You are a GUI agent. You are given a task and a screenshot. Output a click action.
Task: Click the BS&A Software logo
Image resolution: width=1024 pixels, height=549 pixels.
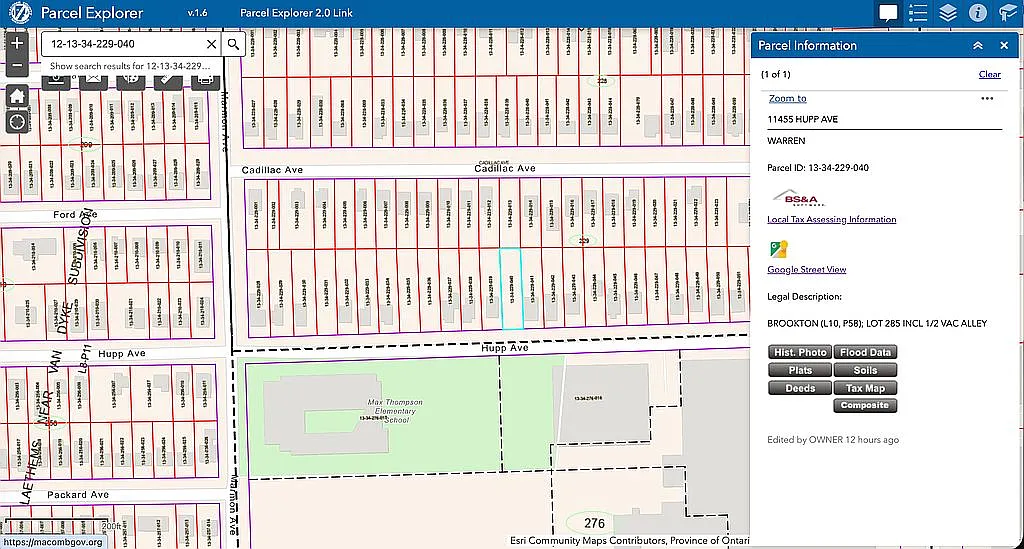799,198
